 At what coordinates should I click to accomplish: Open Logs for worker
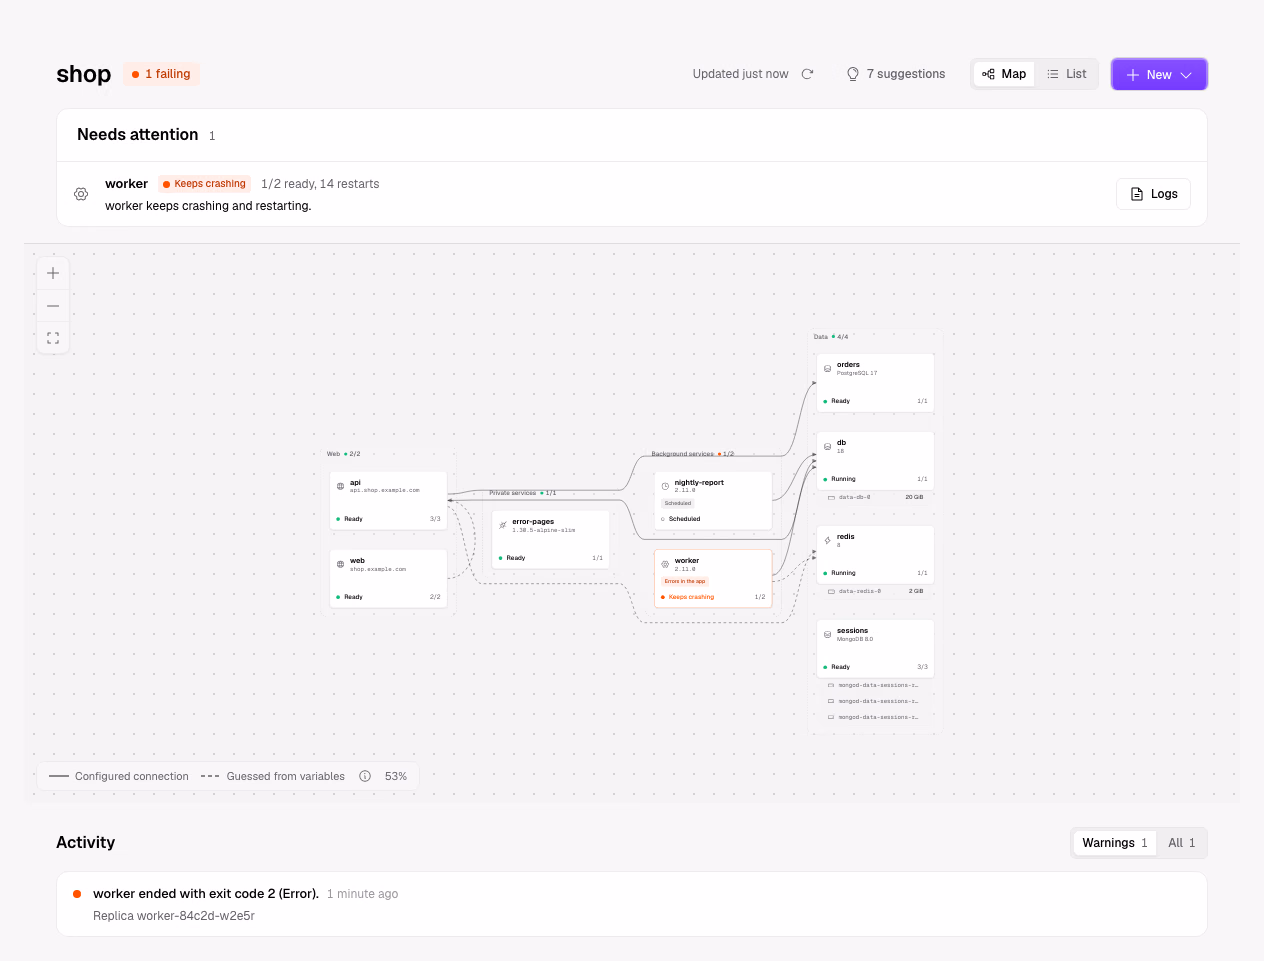[x=1153, y=194]
